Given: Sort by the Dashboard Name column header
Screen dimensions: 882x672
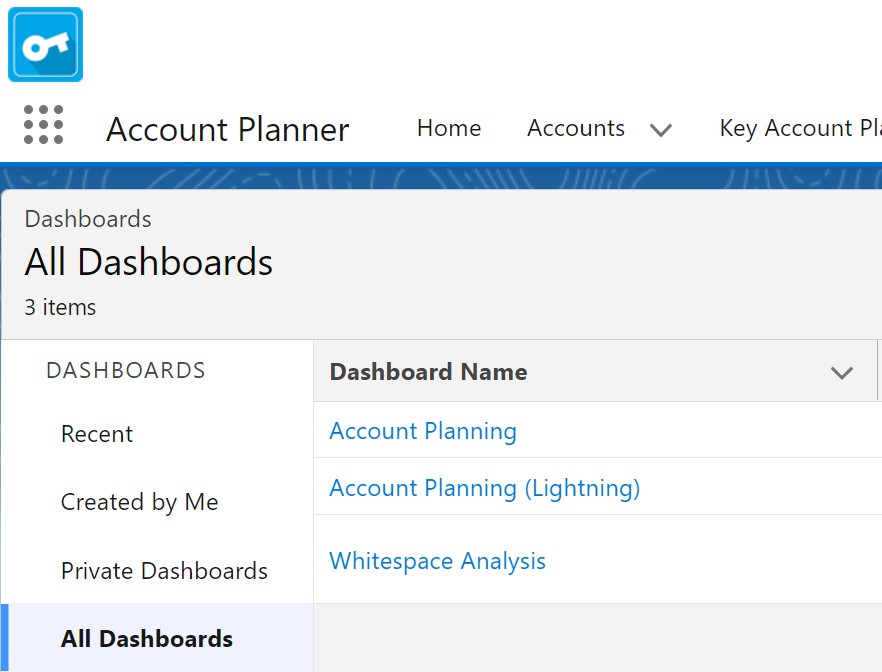Looking at the screenshot, I should 428,372.
